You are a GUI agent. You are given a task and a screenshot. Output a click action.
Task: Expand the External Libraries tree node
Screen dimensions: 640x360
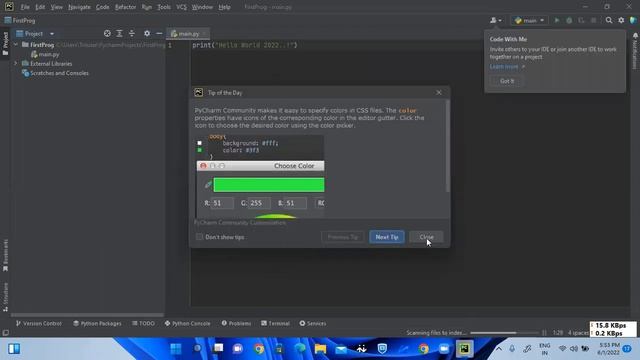coord(16,64)
